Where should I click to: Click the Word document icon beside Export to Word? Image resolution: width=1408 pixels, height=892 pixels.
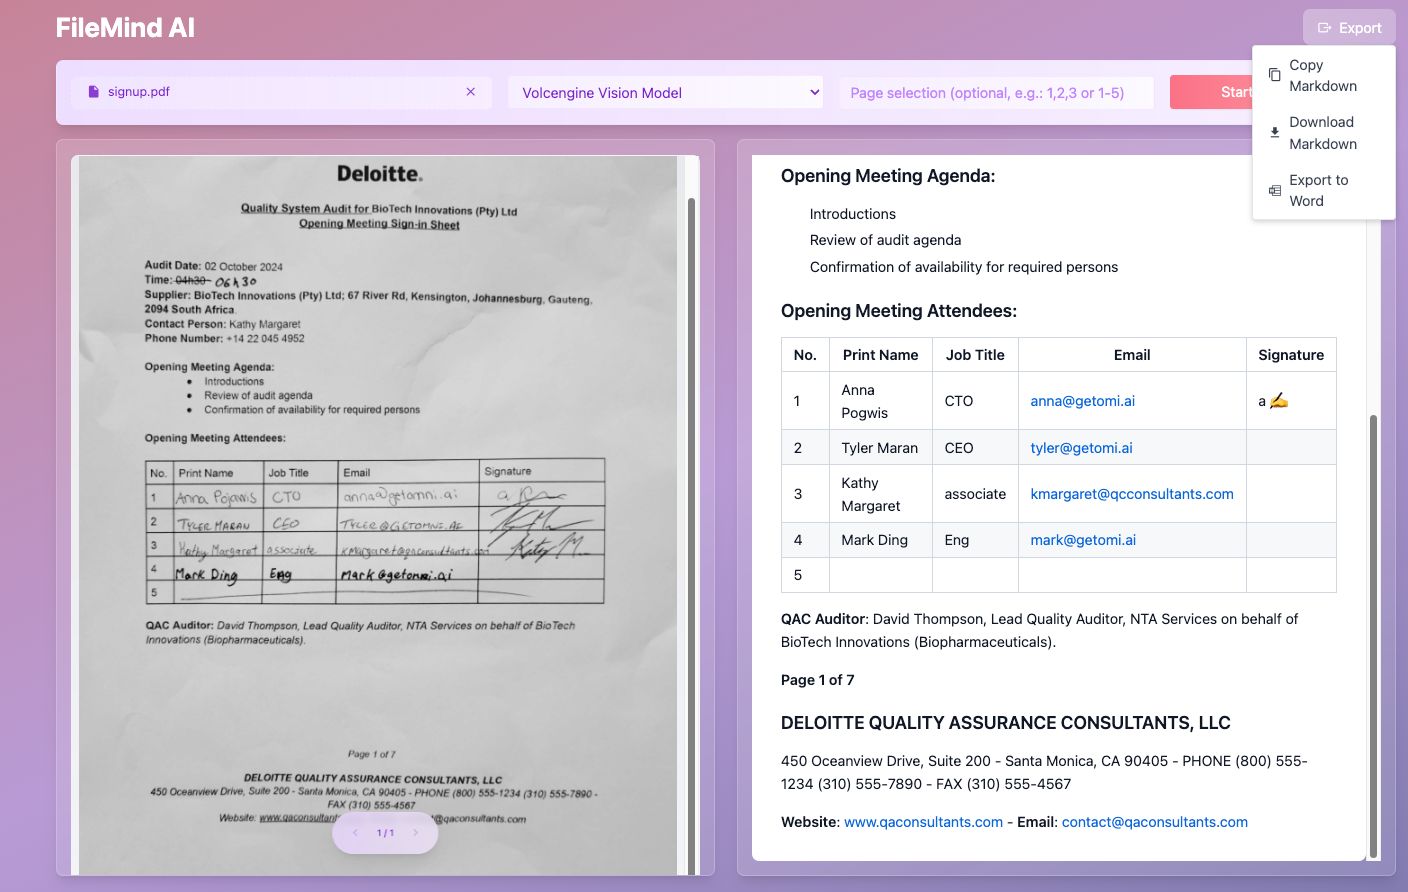1274,190
